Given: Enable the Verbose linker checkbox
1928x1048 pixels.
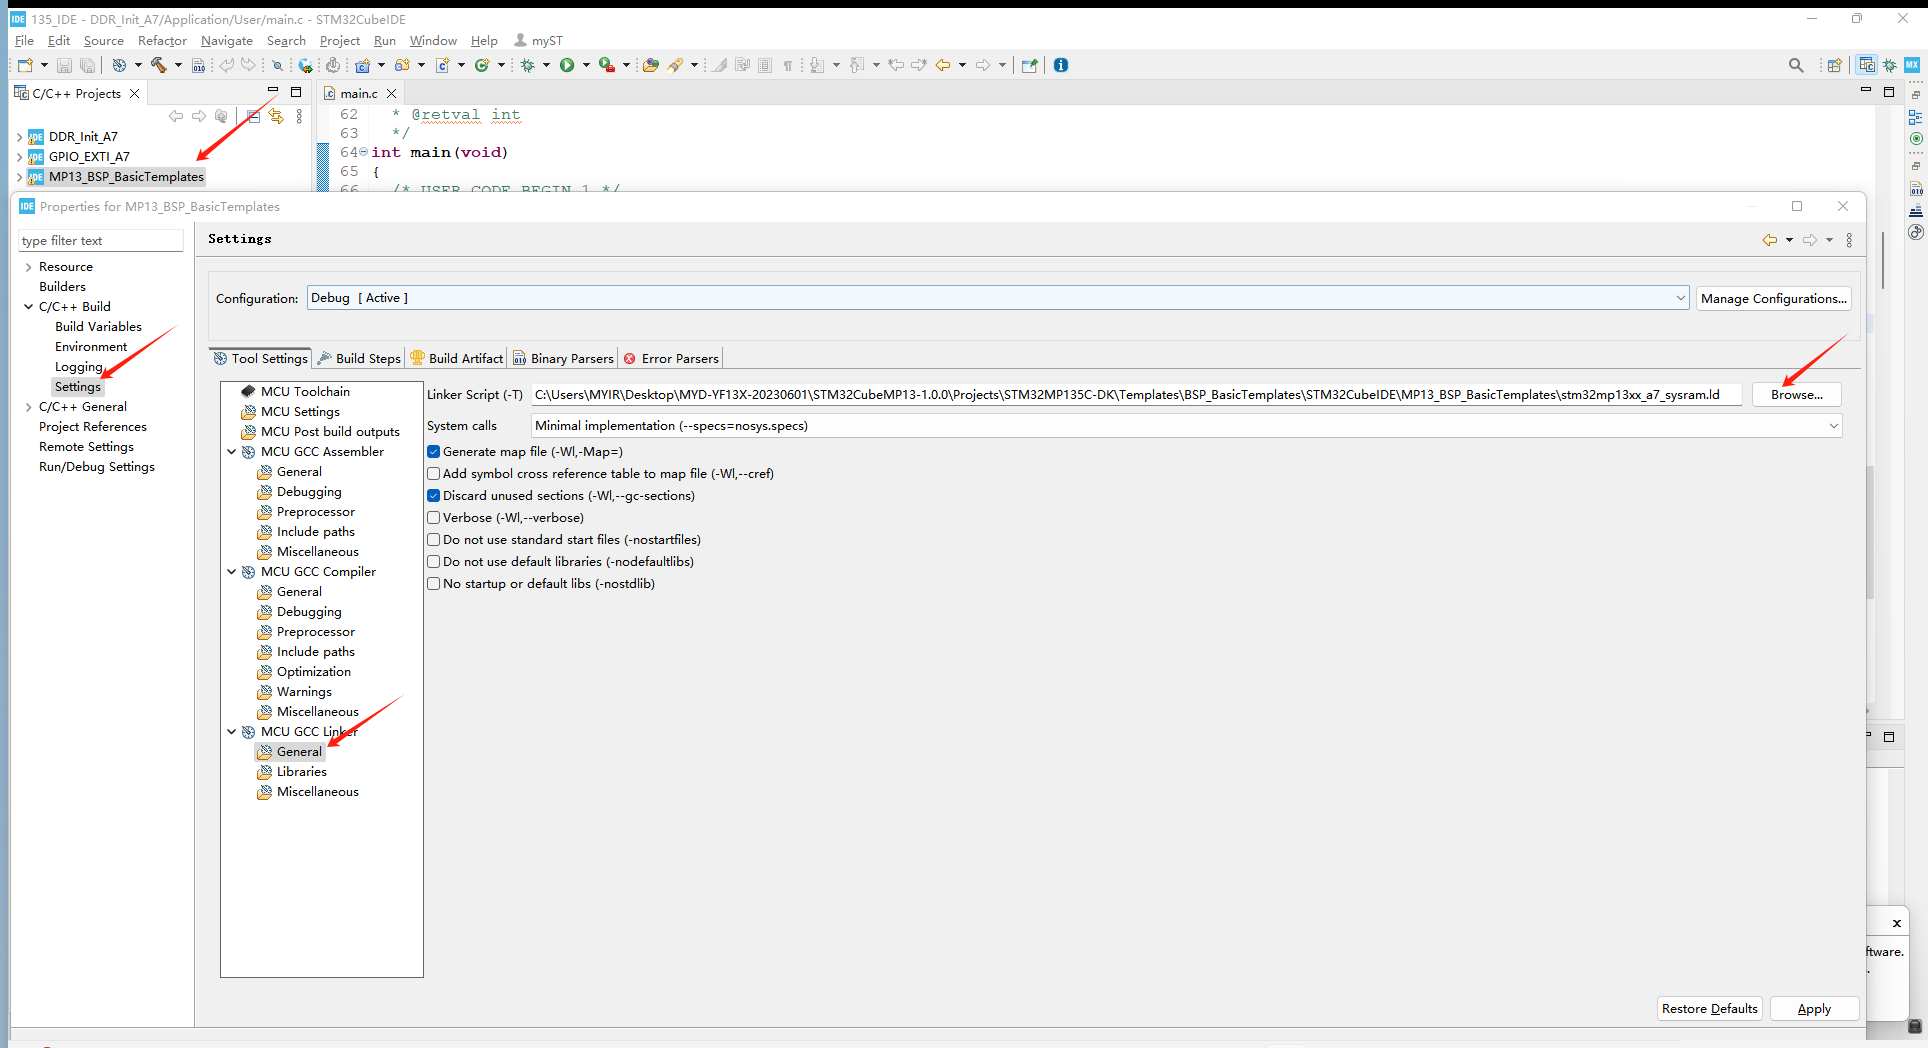Looking at the screenshot, I should coord(434,518).
